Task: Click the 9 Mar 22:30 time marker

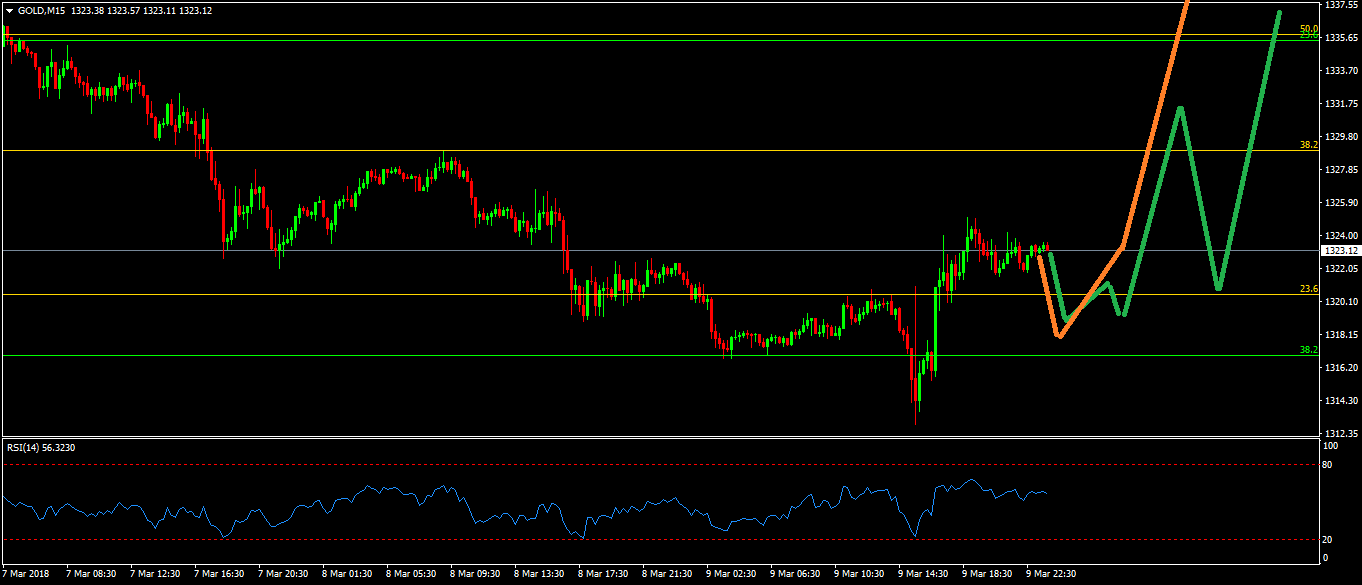Action: (1051, 574)
